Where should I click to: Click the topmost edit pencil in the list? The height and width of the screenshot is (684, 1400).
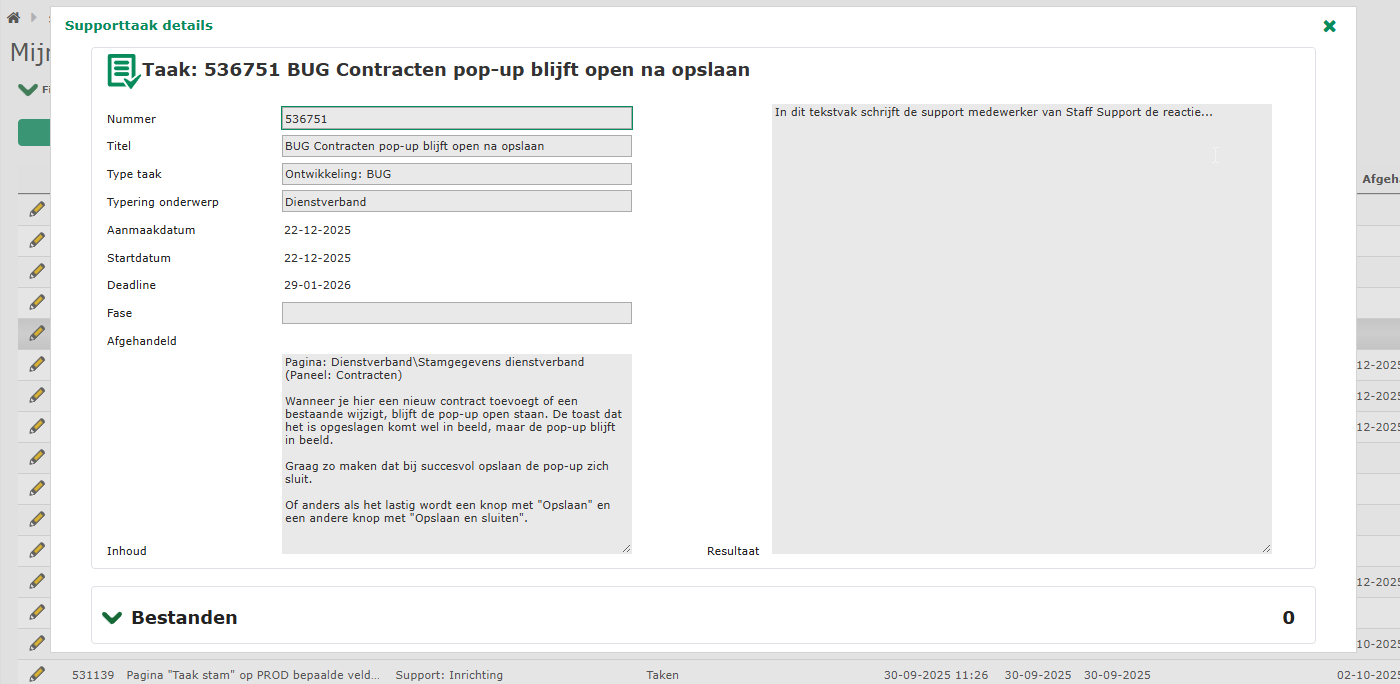(37, 209)
